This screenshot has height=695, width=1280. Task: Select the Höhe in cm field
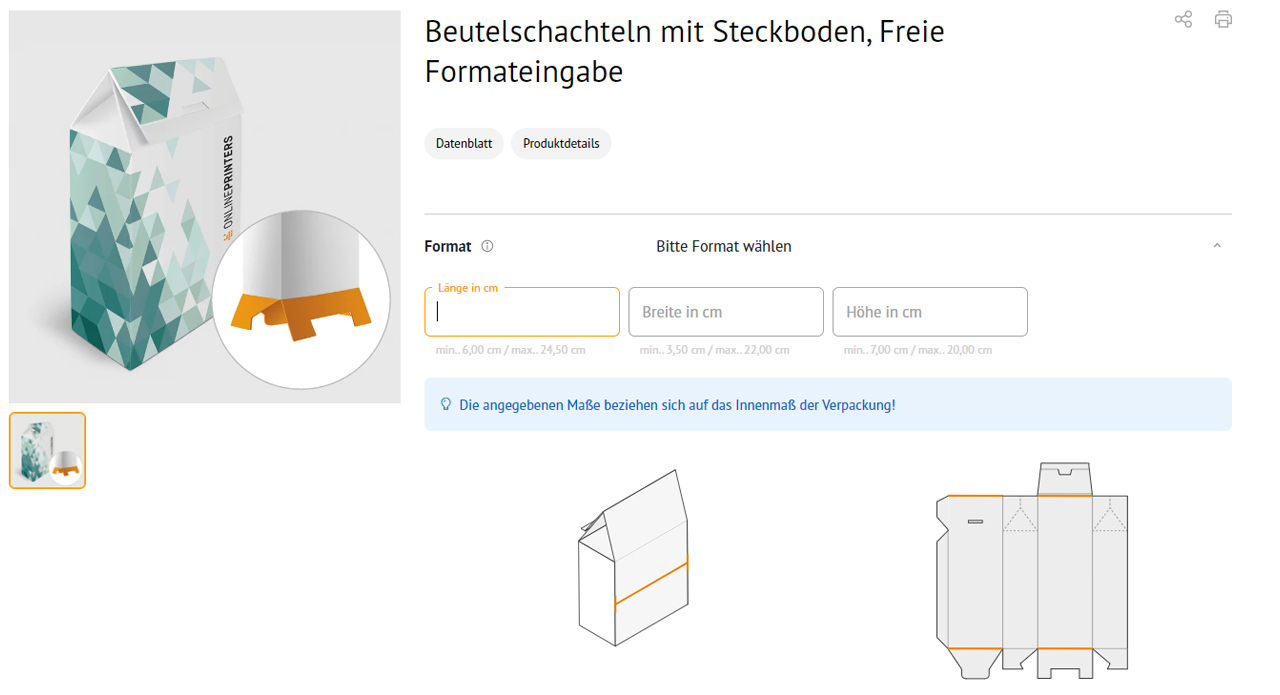(x=930, y=312)
